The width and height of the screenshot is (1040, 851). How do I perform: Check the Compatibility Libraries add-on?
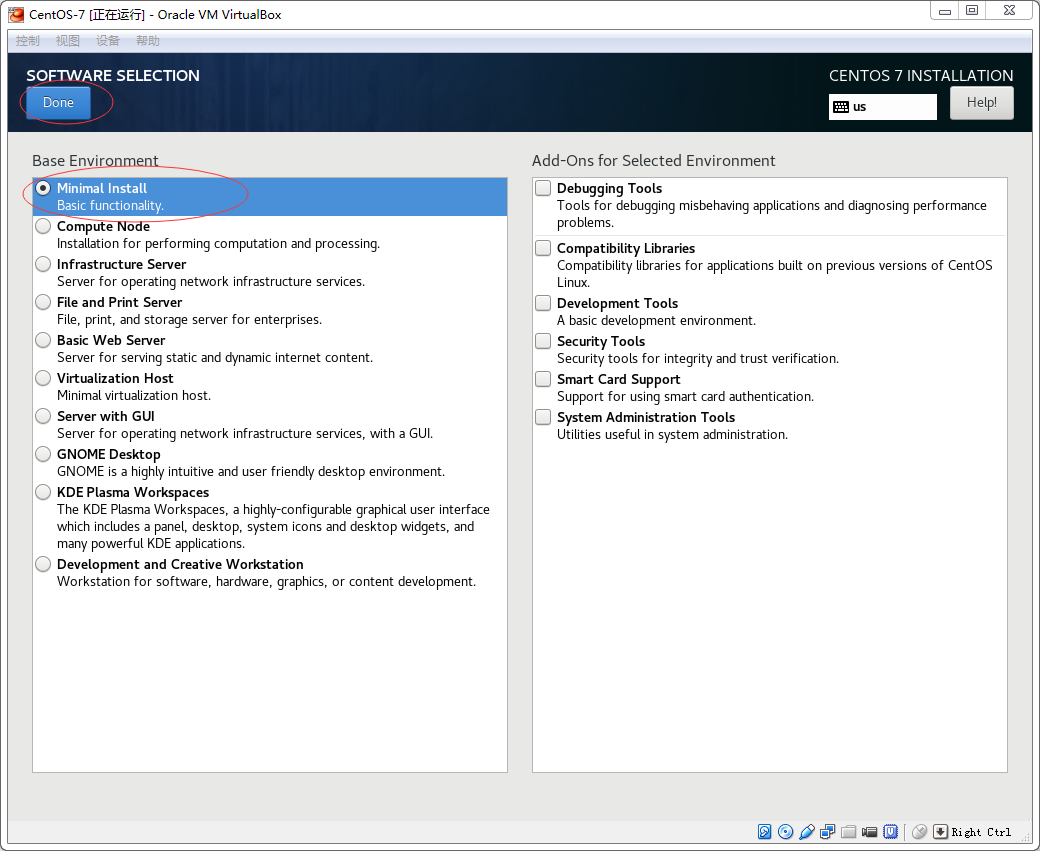(x=543, y=248)
